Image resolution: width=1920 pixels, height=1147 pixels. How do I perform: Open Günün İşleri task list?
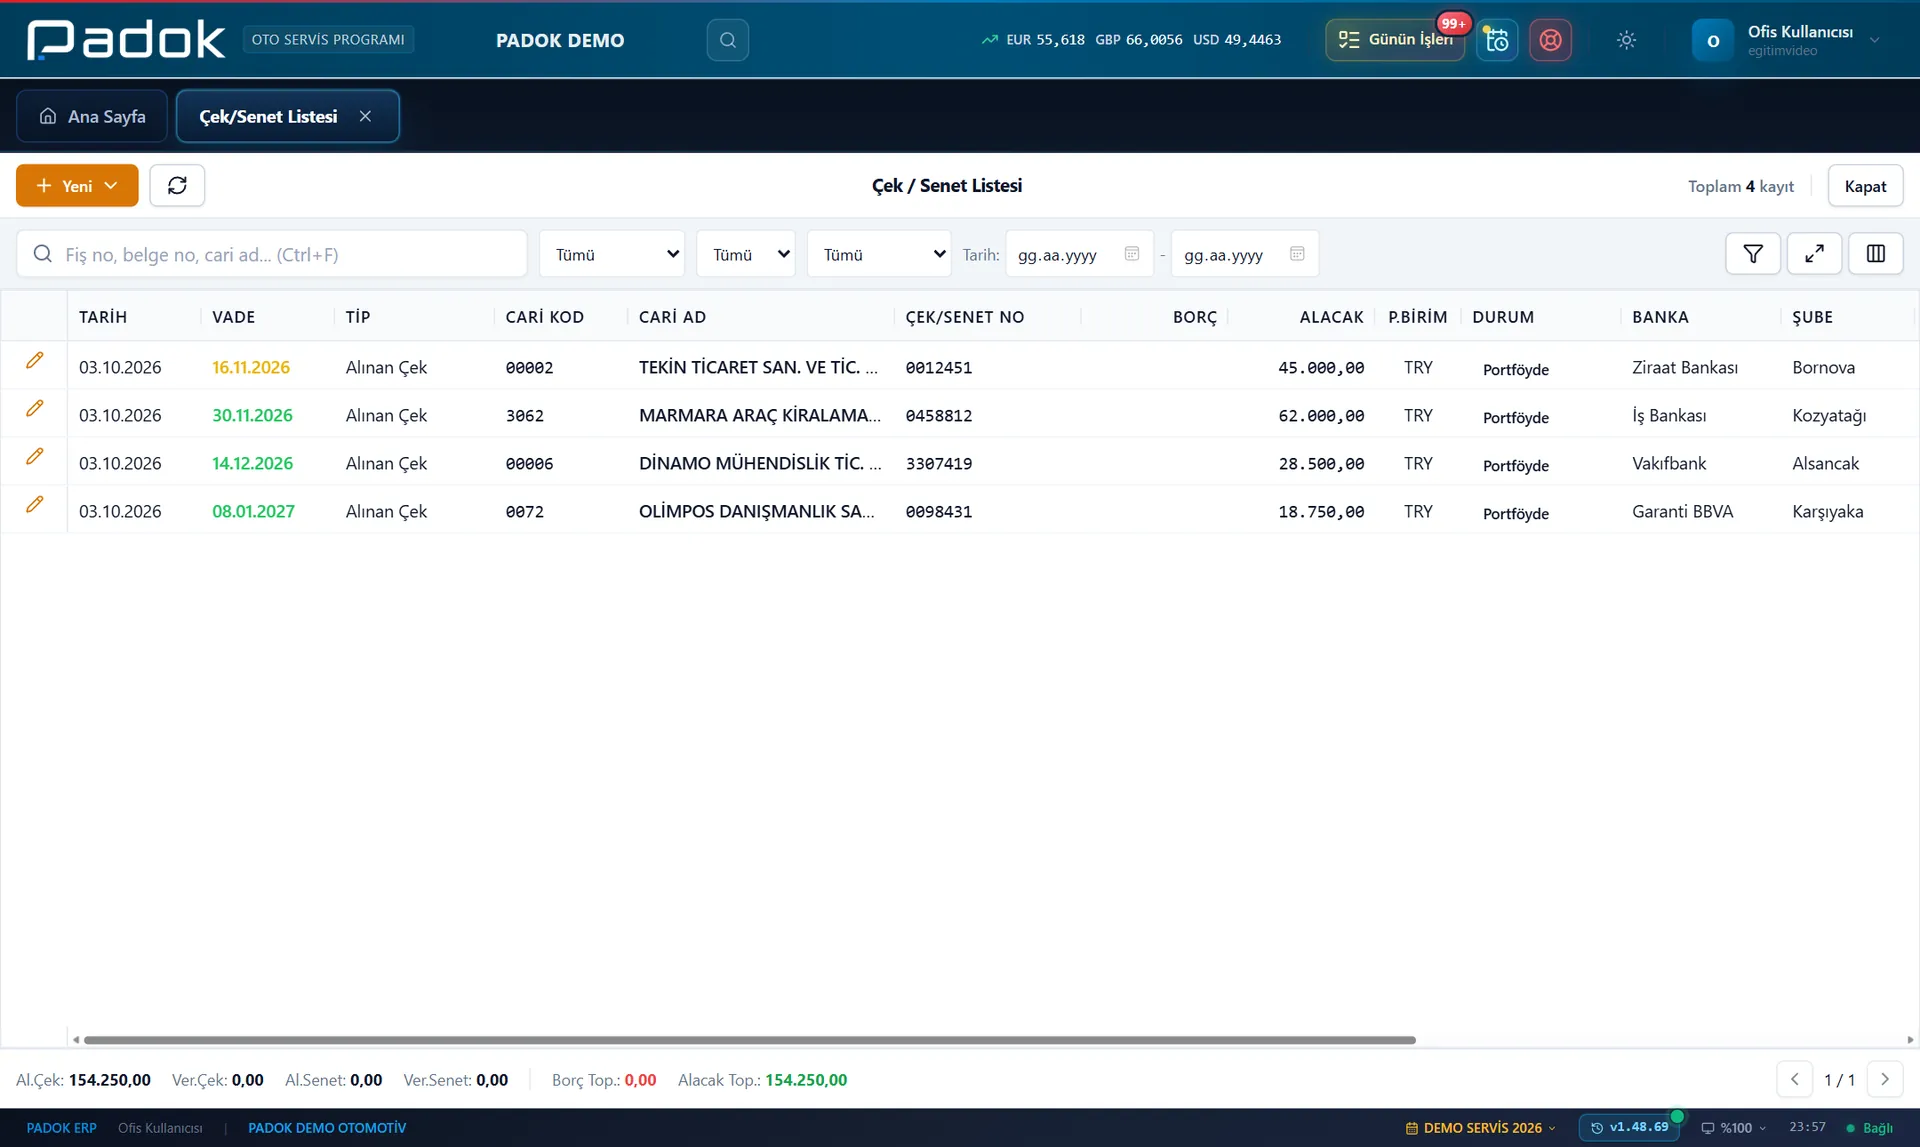coord(1395,40)
